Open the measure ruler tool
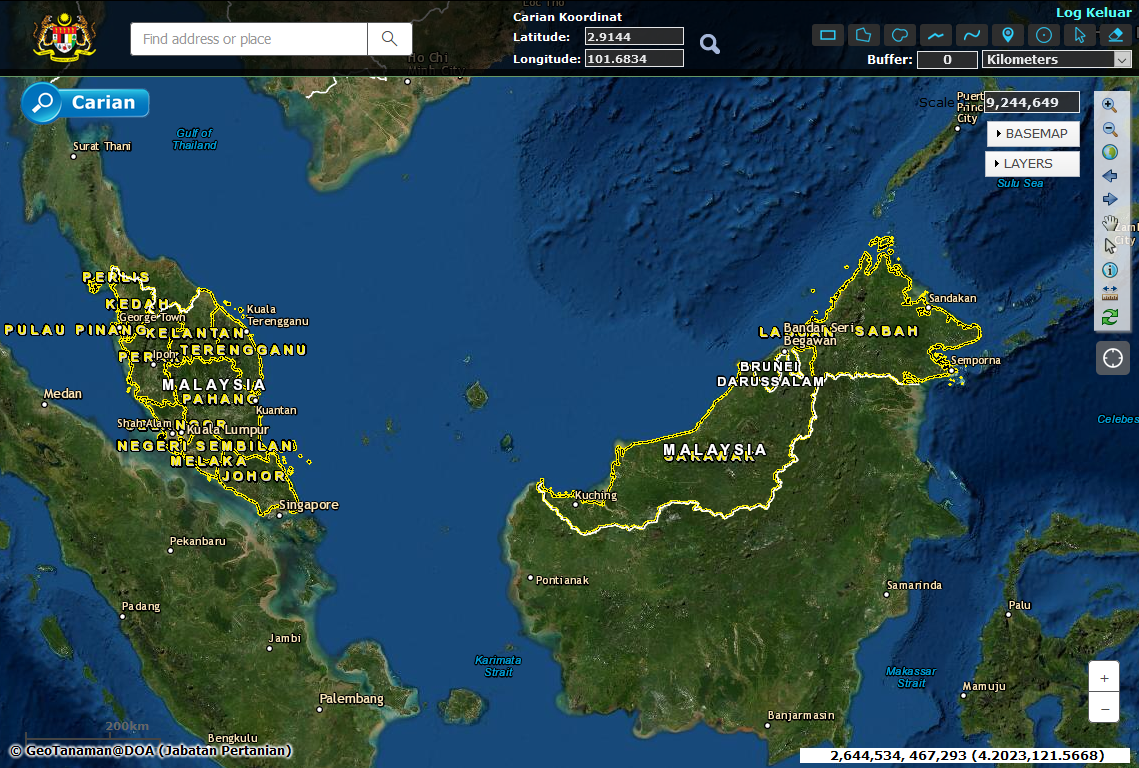This screenshot has width=1139, height=768. (1109, 293)
